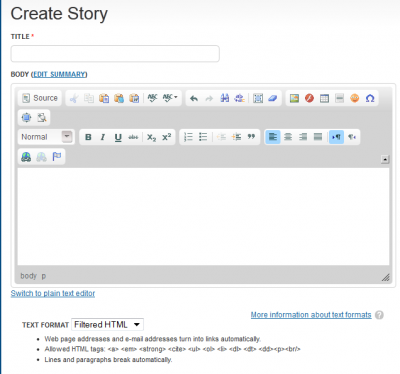This screenshot has height=374, width=400.
Task: Click inside the body editing area
Action: (203, 217)
